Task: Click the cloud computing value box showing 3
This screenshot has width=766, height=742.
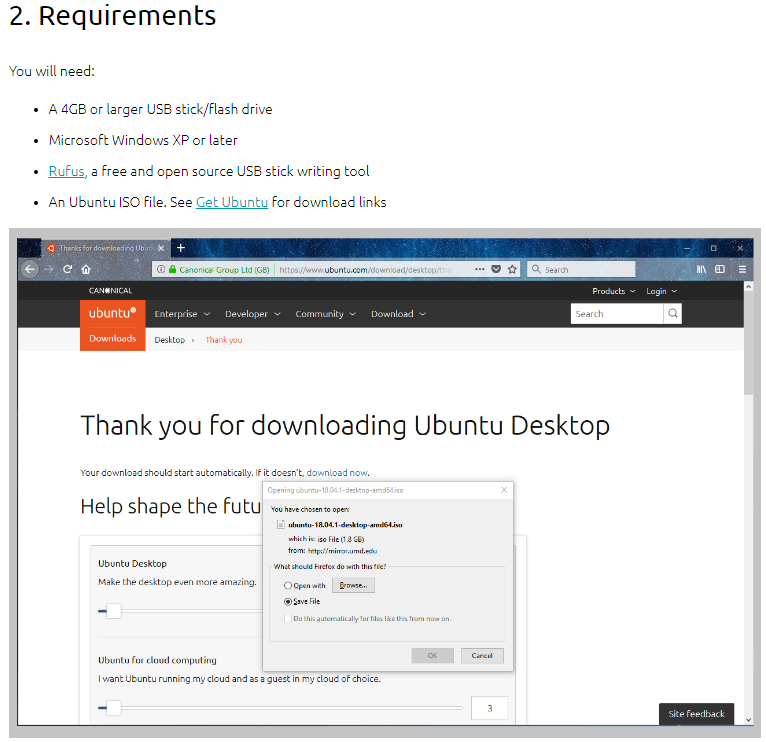Action: (x=489, y=708)
